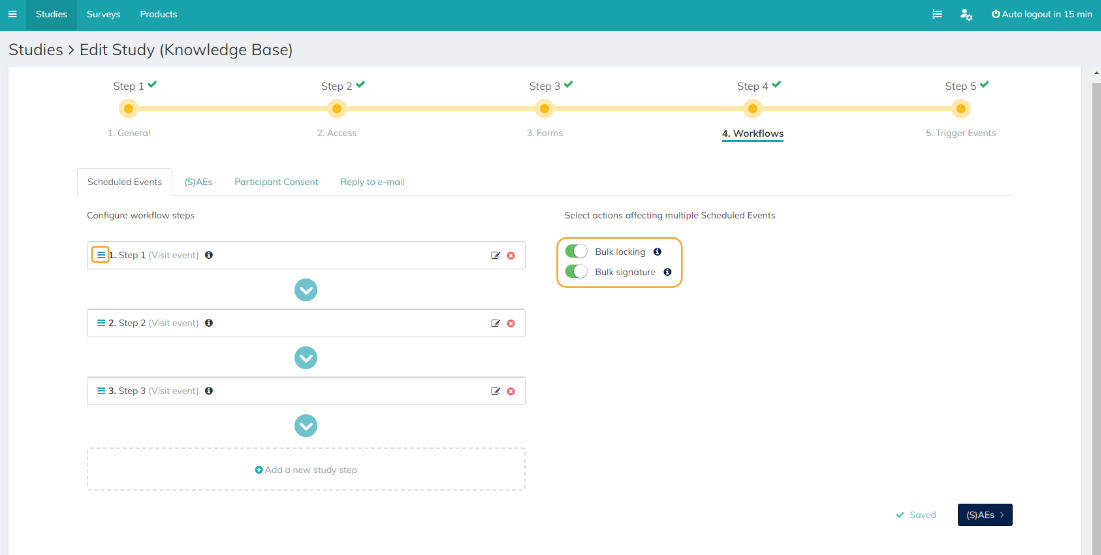This screenshot has height=555, width=1101.
Task: Edit workflow Step 1
Action: tap(496, 255)
